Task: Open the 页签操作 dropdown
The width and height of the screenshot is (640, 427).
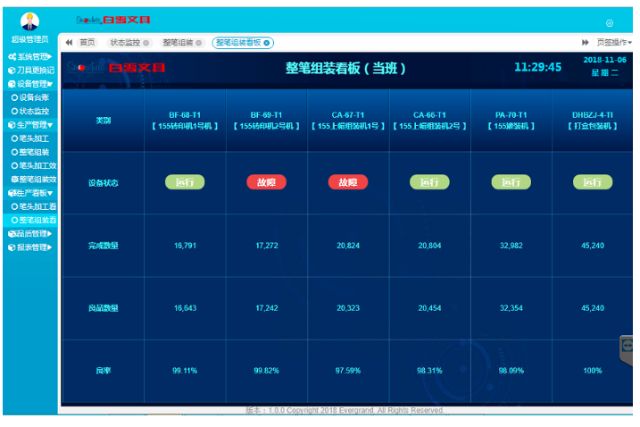Action: [612, 43]
